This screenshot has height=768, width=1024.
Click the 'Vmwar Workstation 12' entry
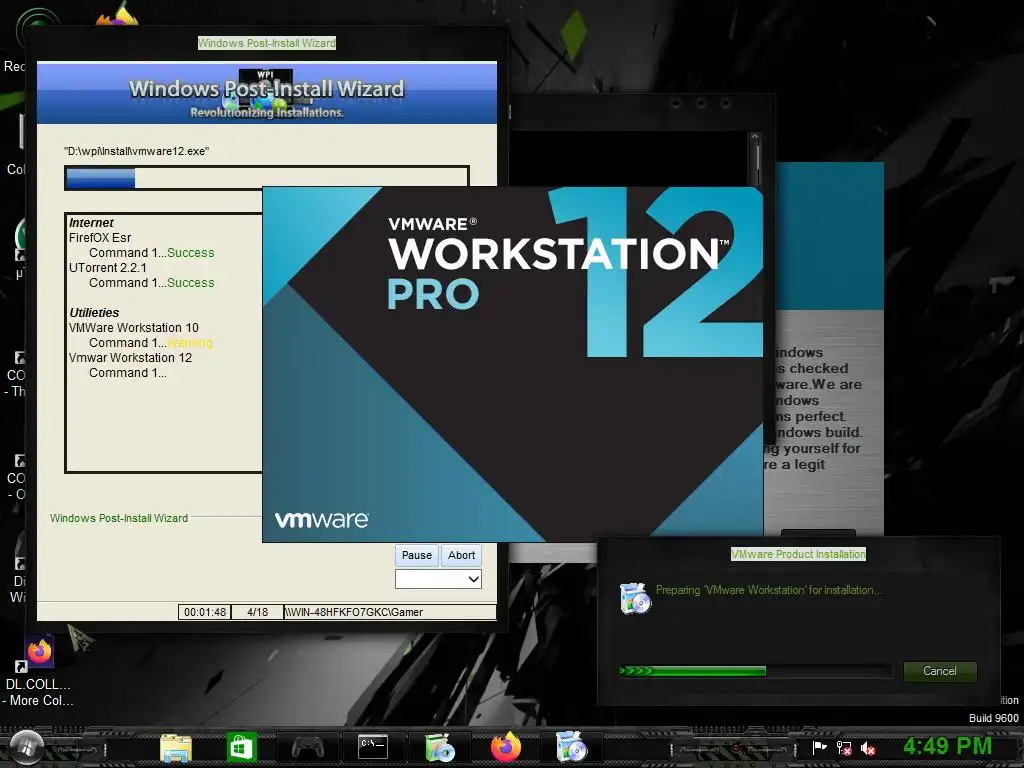click(x=131, y=358)
